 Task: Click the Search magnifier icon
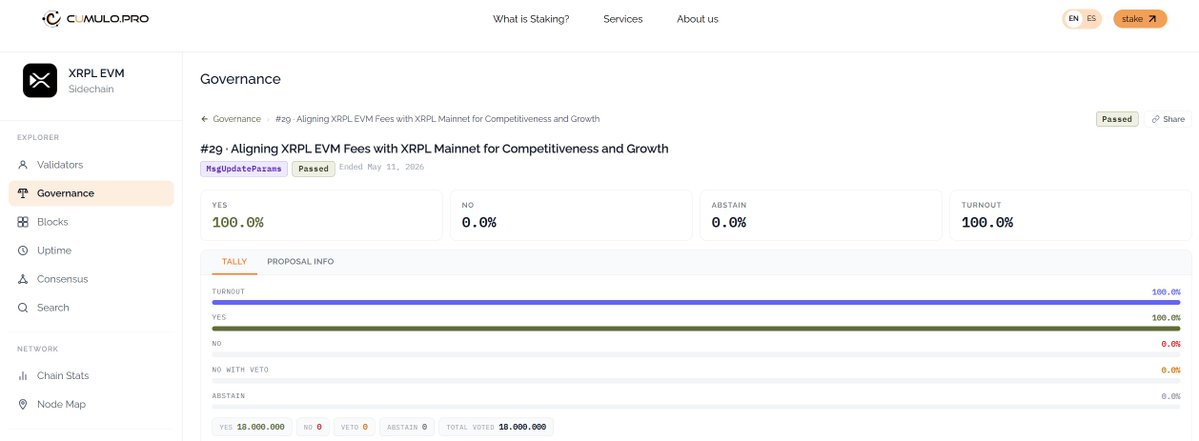[x=23, y=307]
